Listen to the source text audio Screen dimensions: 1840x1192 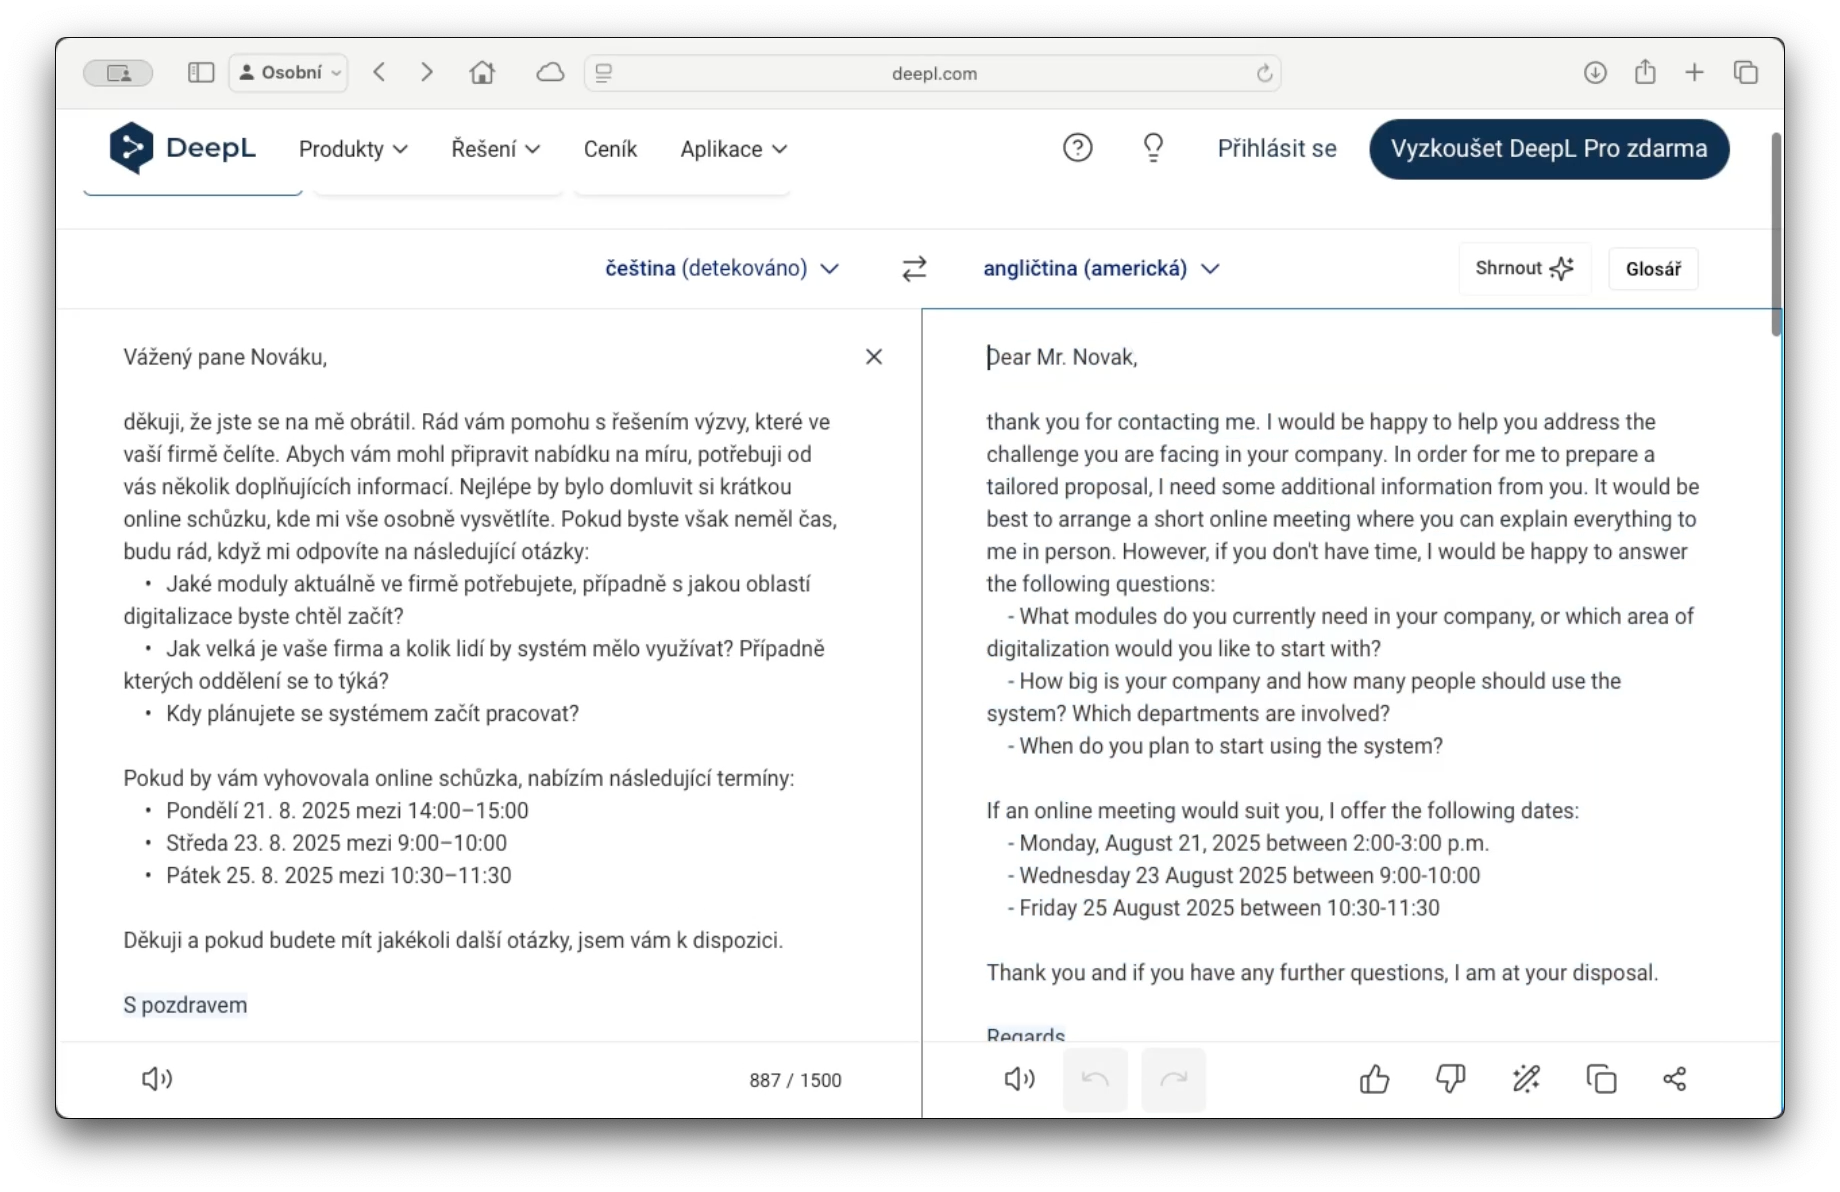pos(157,1079)
